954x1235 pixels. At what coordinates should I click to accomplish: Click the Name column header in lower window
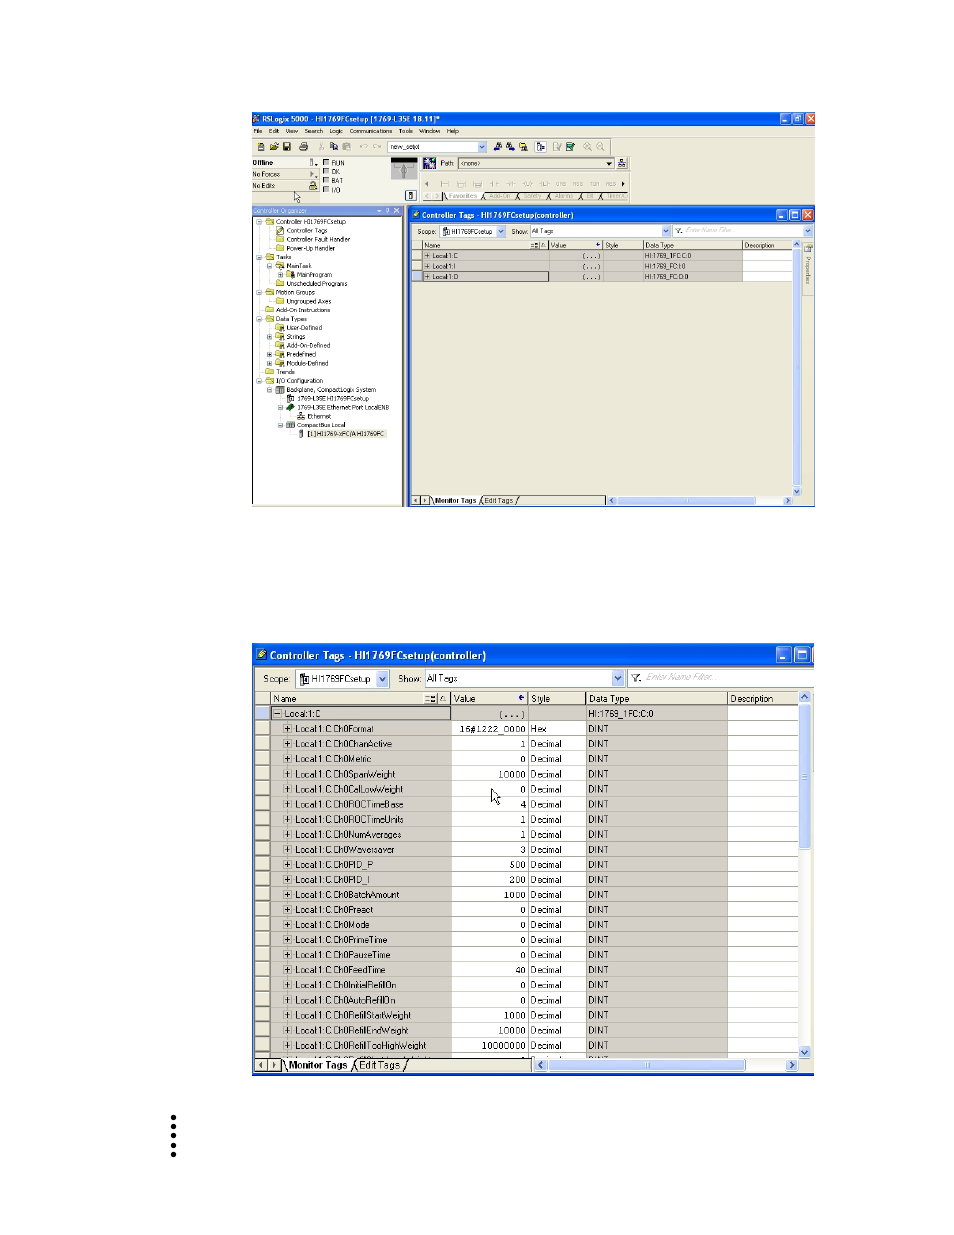coord(361,699)
